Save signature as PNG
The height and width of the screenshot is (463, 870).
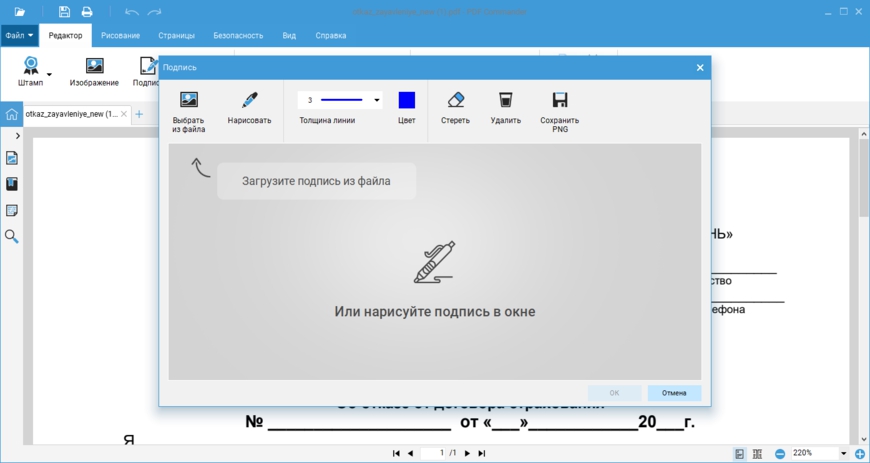(560, 112)
